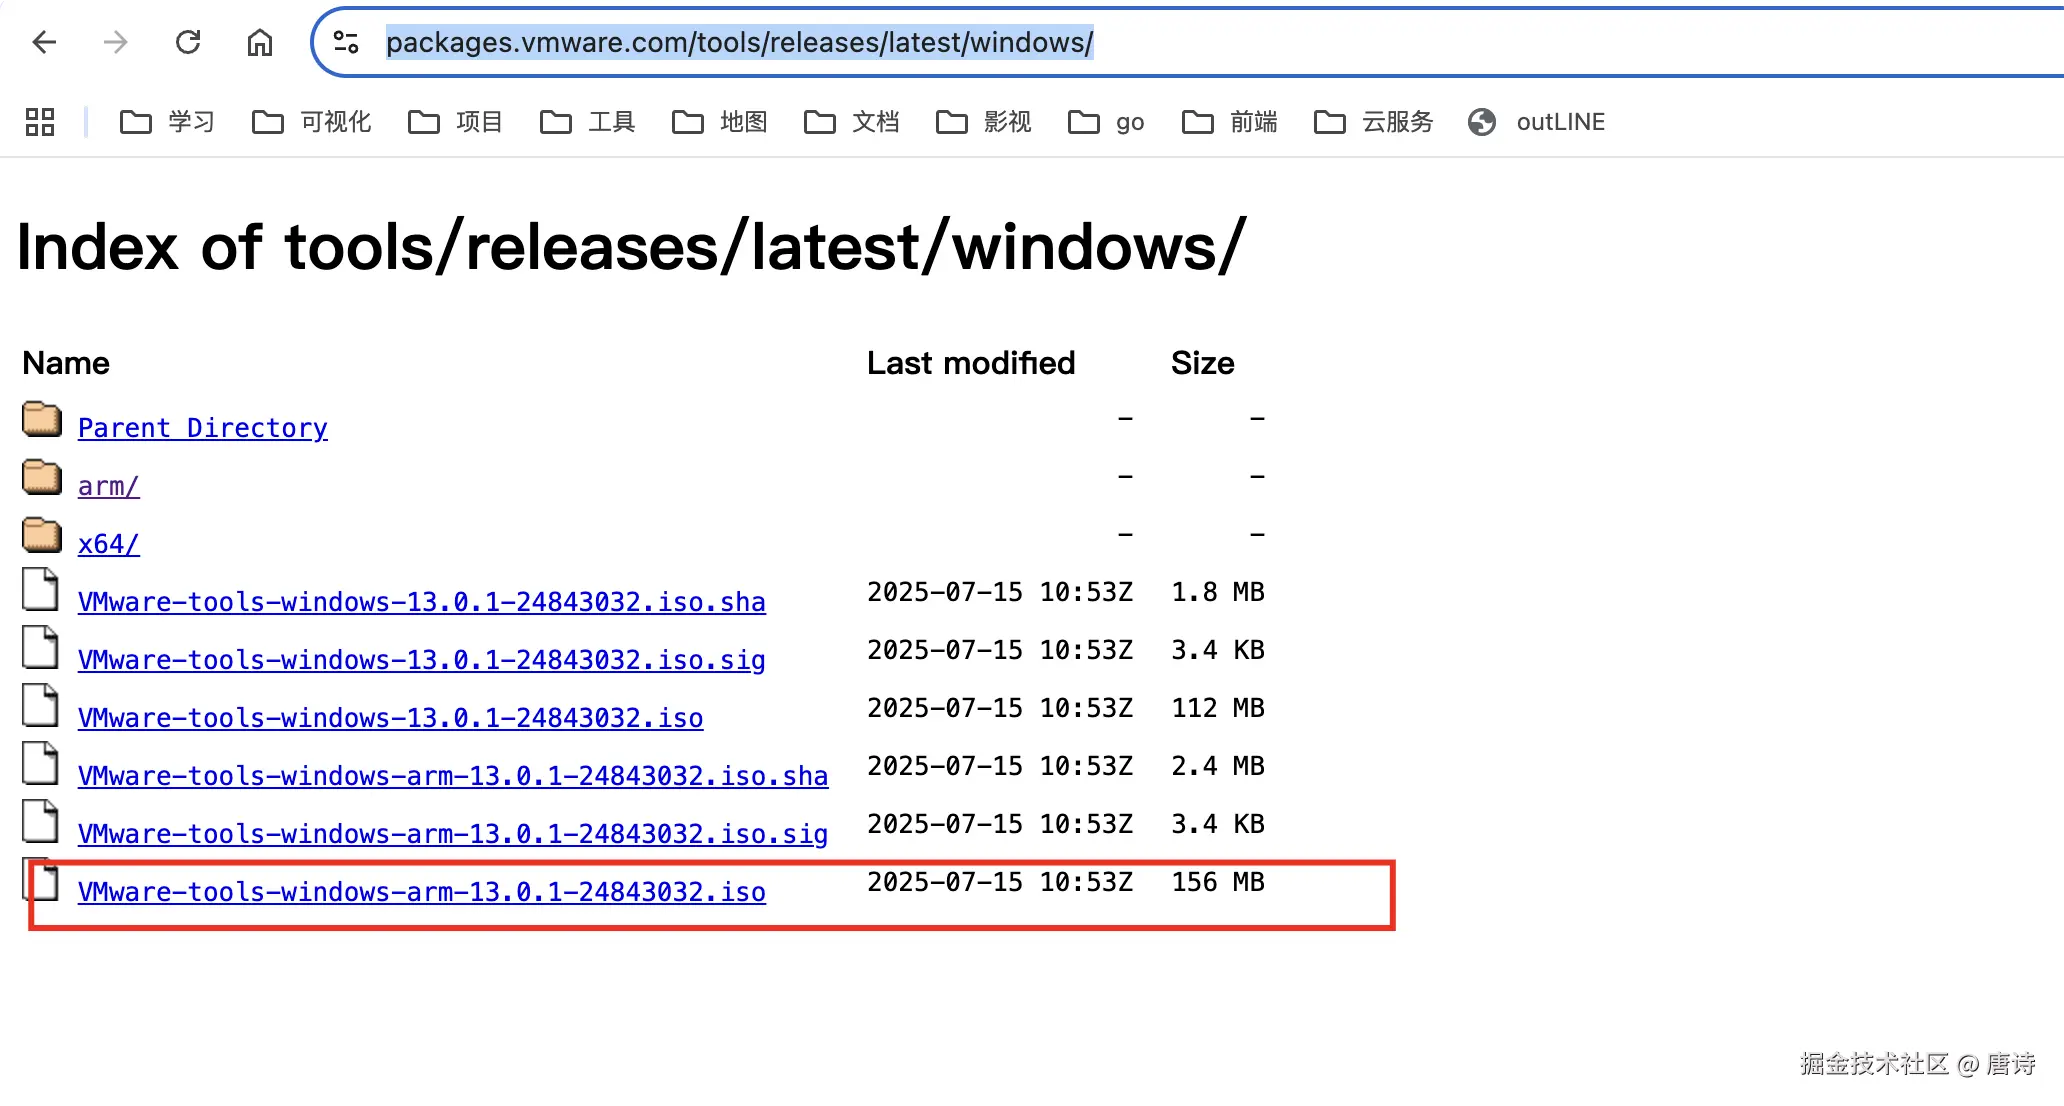Screen dimensions: 2064x1106
Task: Click the browser back arrow
Action: [44, 42]
